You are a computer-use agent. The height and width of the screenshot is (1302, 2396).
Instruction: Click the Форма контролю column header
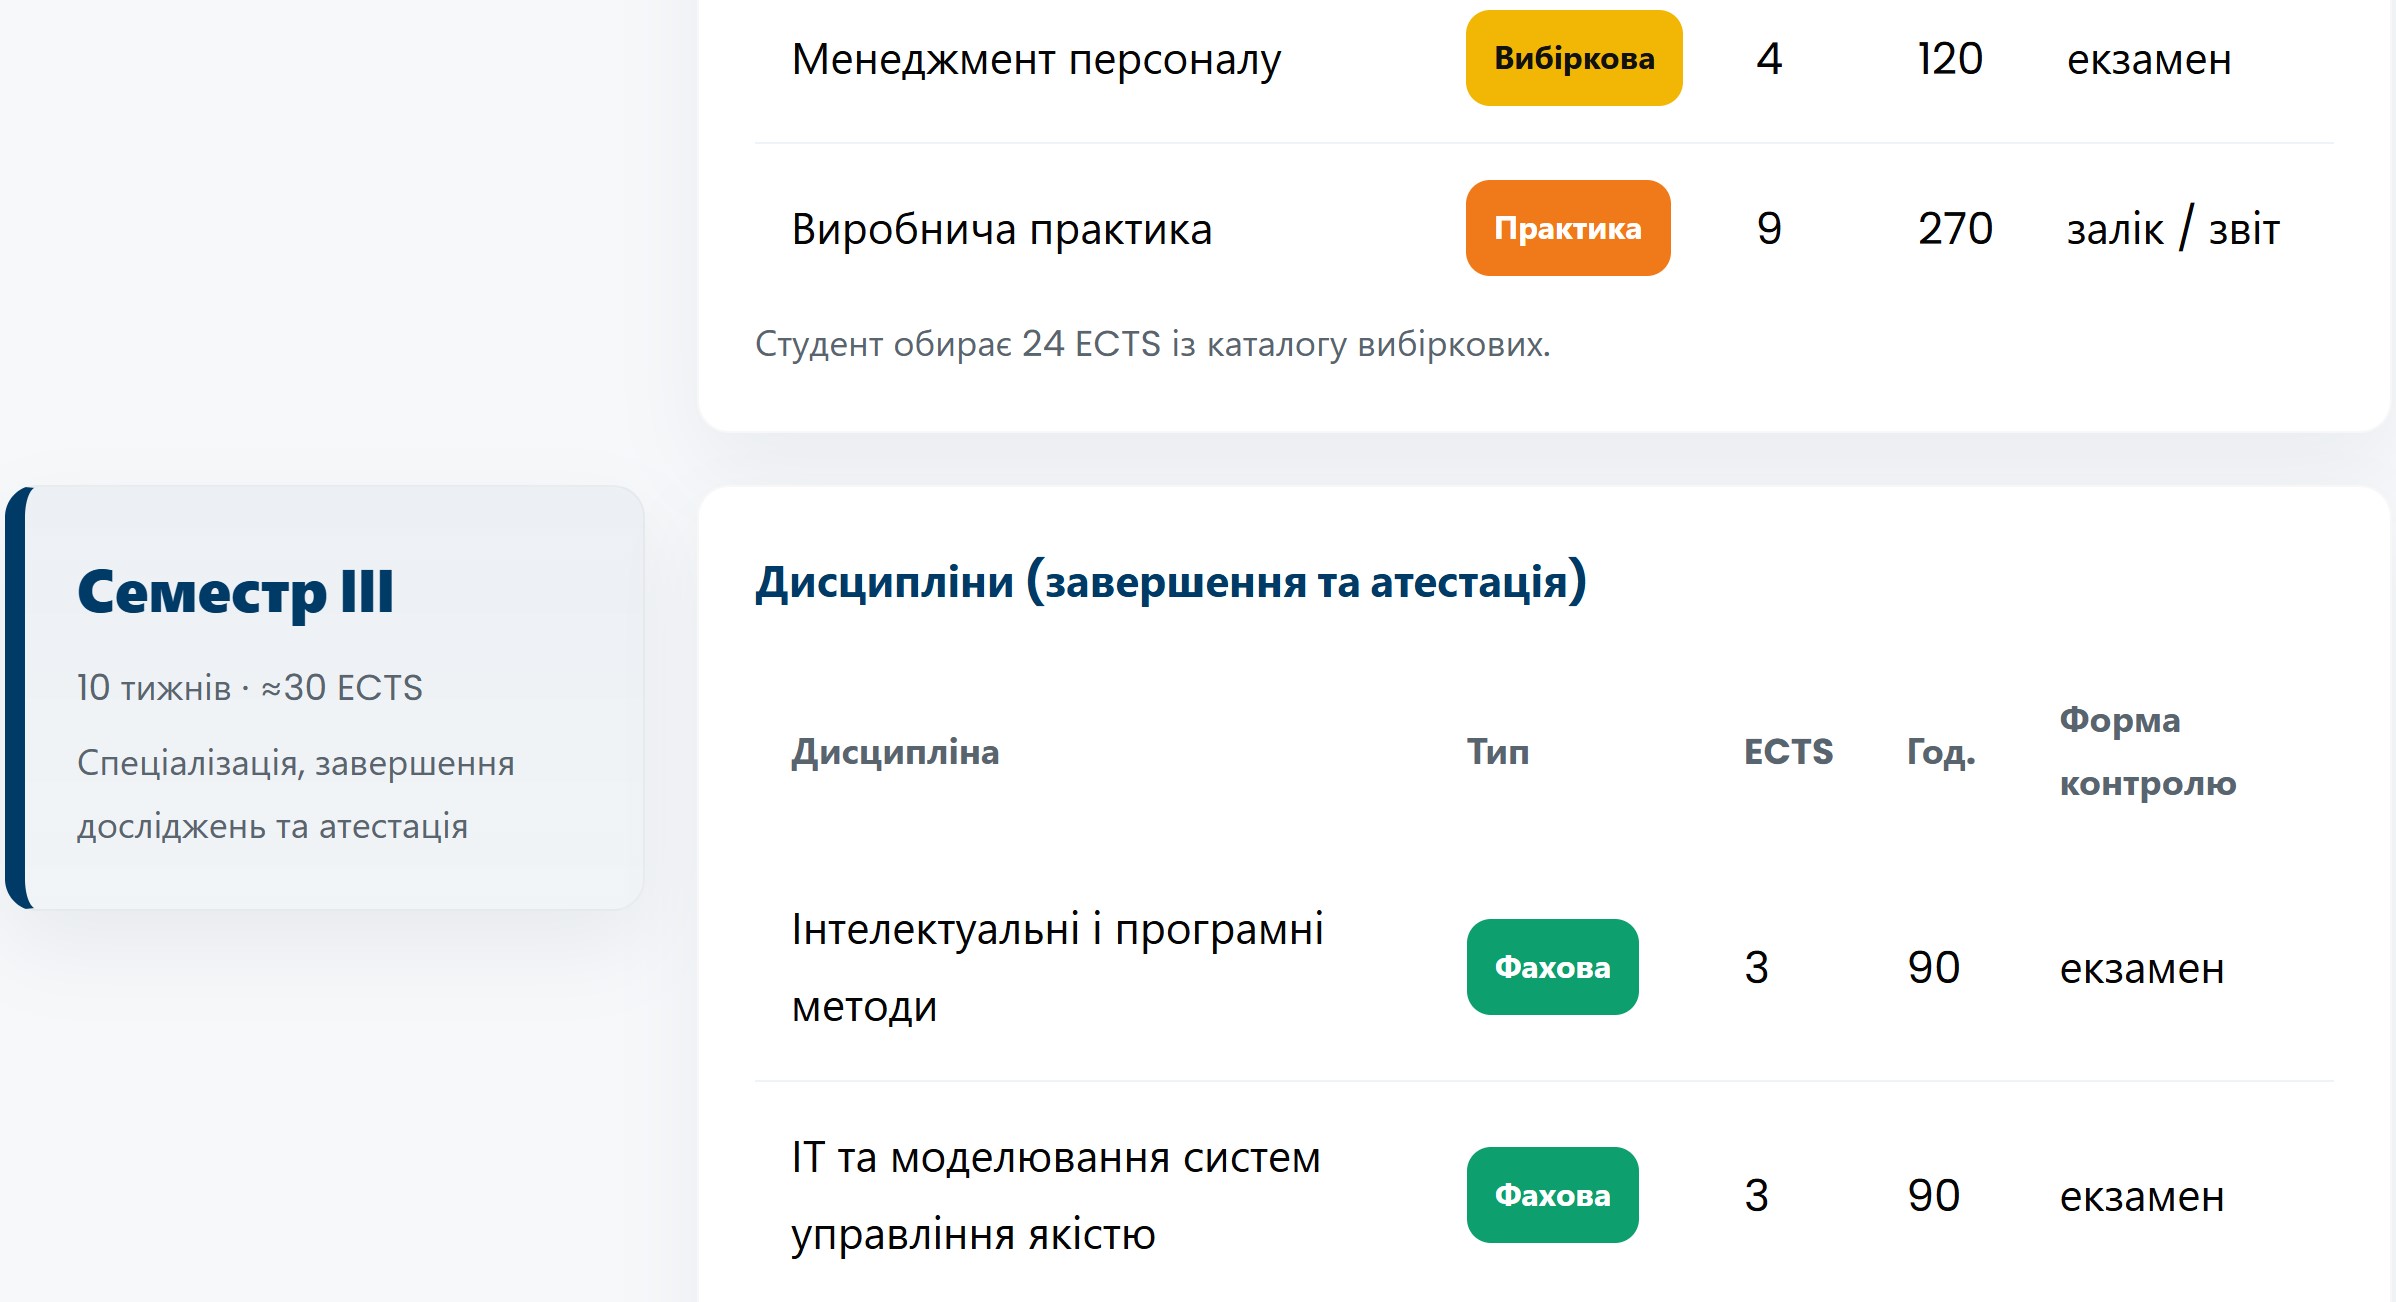(2147, 752)
